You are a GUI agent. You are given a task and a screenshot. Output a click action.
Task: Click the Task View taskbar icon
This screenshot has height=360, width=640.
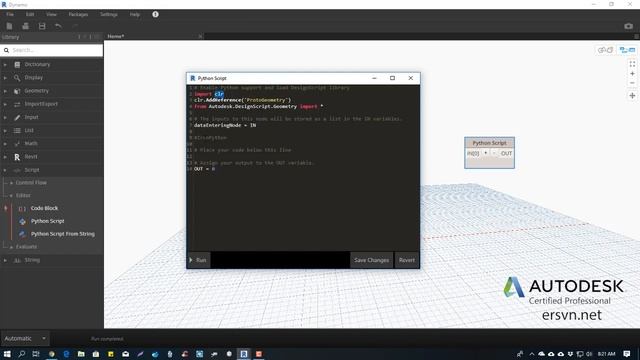click(36, 354)
